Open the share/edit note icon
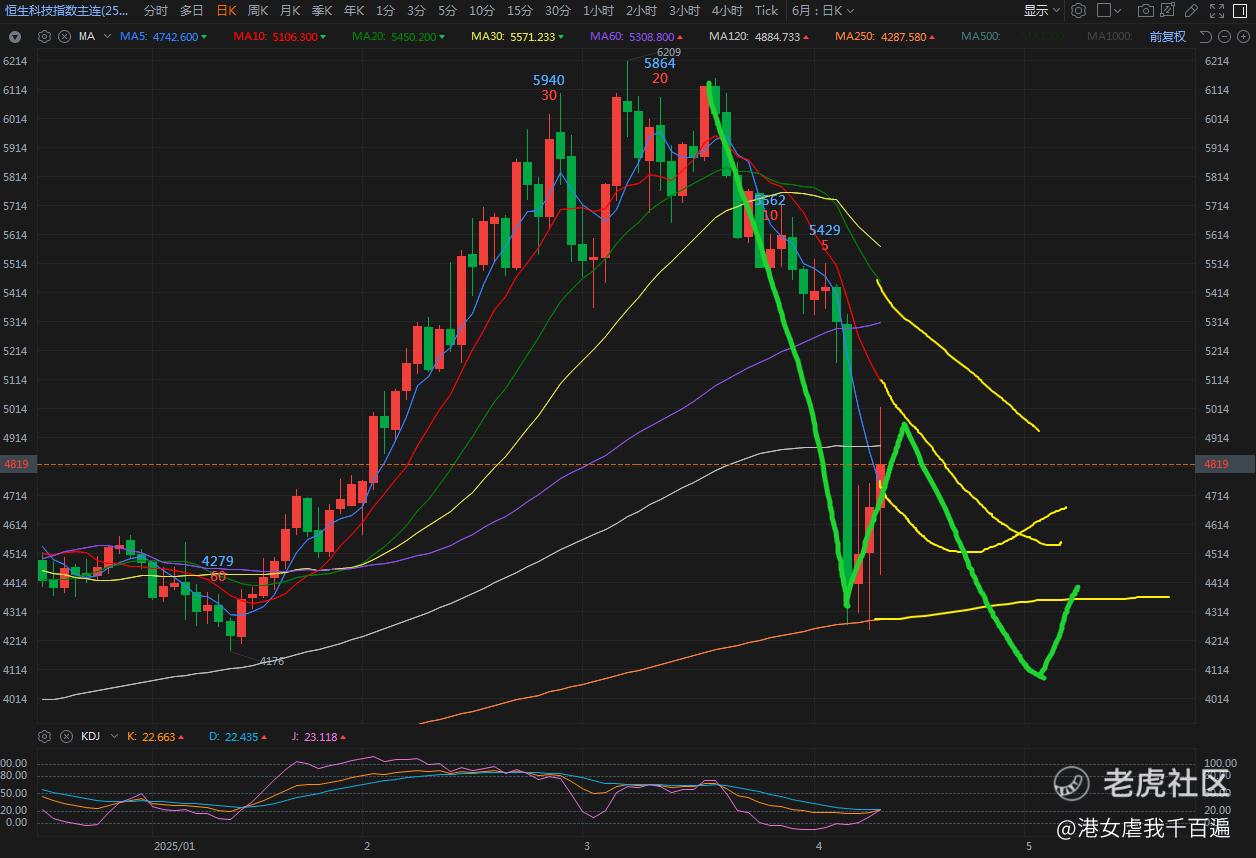1256x858 pixels. (1167, 11)
